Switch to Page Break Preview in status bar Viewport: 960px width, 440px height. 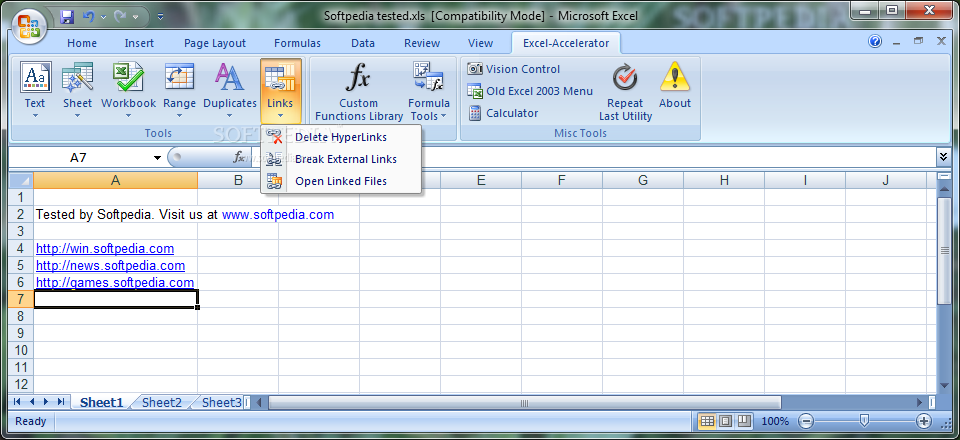point(744,421)
